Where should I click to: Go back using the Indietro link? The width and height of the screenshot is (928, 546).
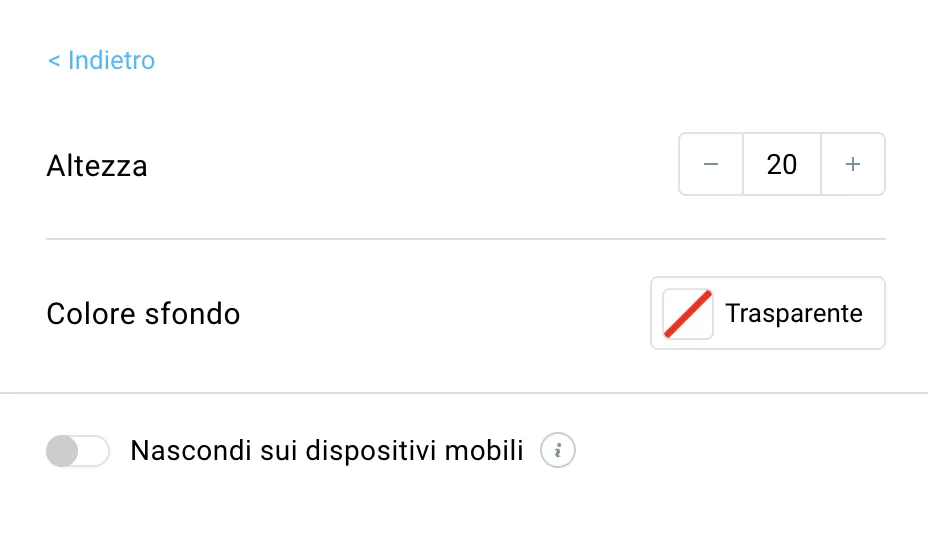coord(101,60)
